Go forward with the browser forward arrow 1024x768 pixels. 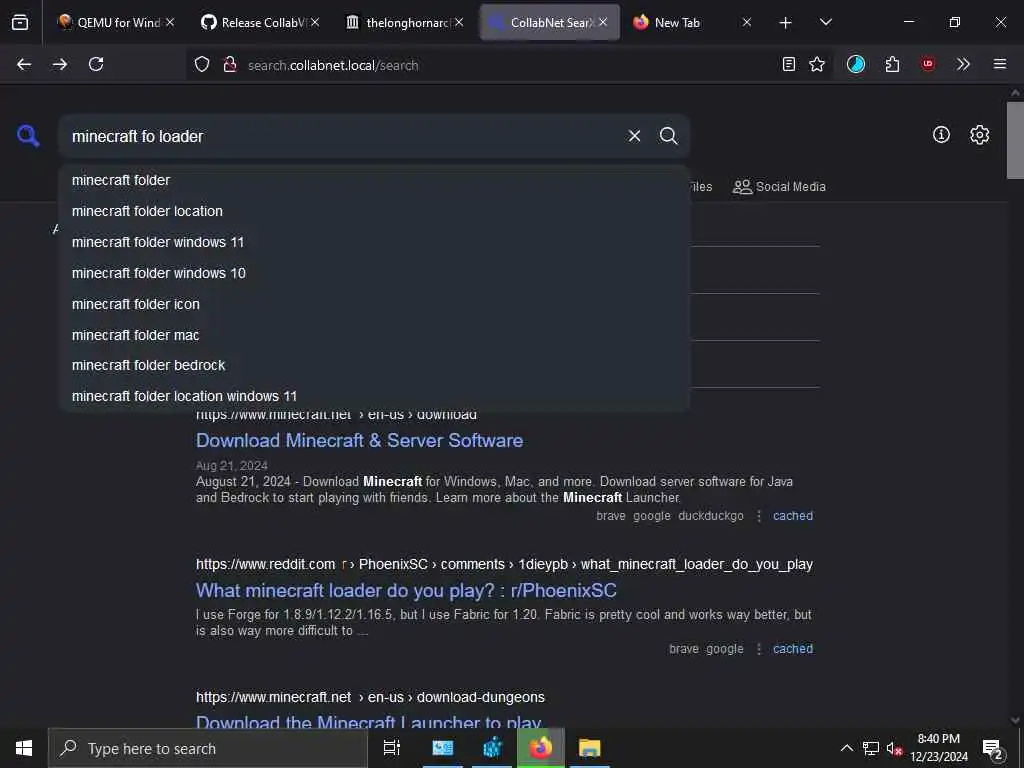tap(60, 64)
